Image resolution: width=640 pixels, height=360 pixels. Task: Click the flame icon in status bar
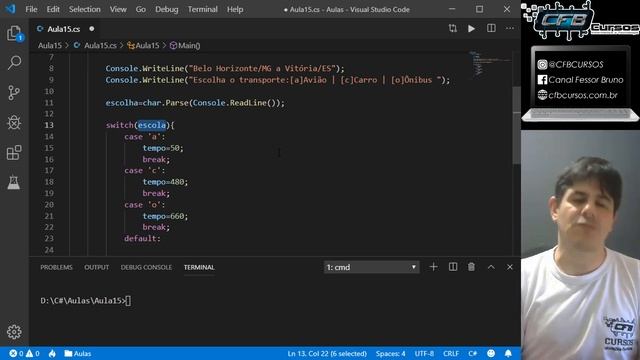click(52, 353)
